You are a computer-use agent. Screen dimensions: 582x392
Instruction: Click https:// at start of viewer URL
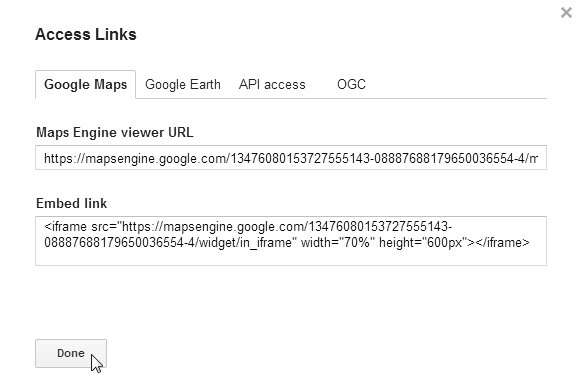64,159
